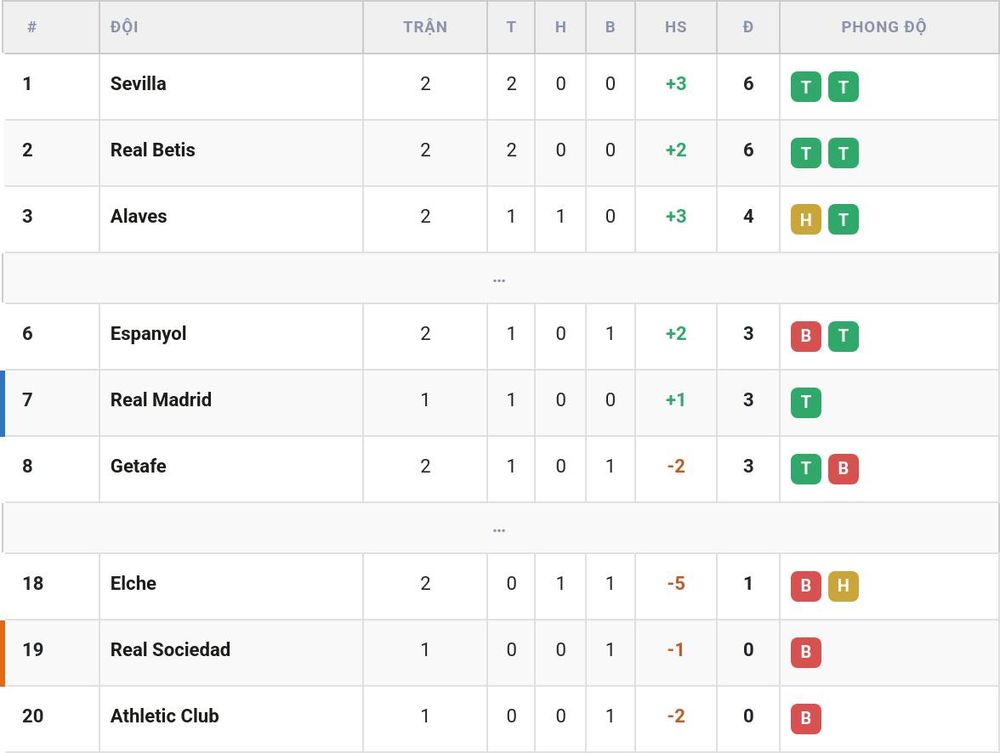Click the PHONG ĐỘ column header
Viewport: 1000px width, 753px height.
(x=883, y=27)
